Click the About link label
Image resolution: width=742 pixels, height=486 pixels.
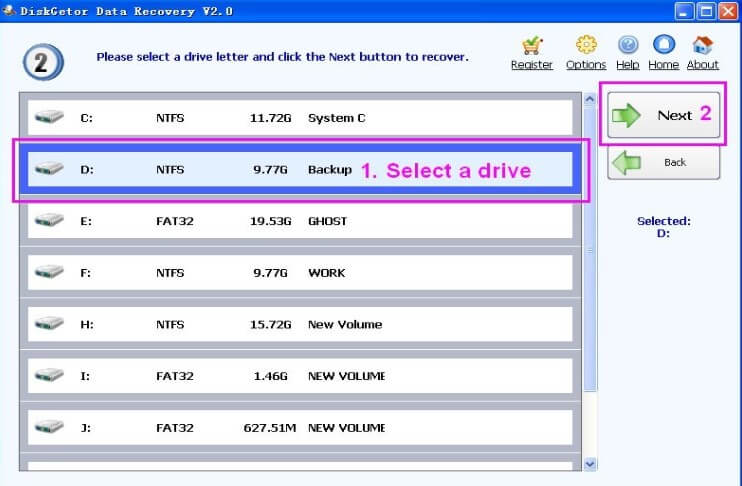[x=703, y=64]
